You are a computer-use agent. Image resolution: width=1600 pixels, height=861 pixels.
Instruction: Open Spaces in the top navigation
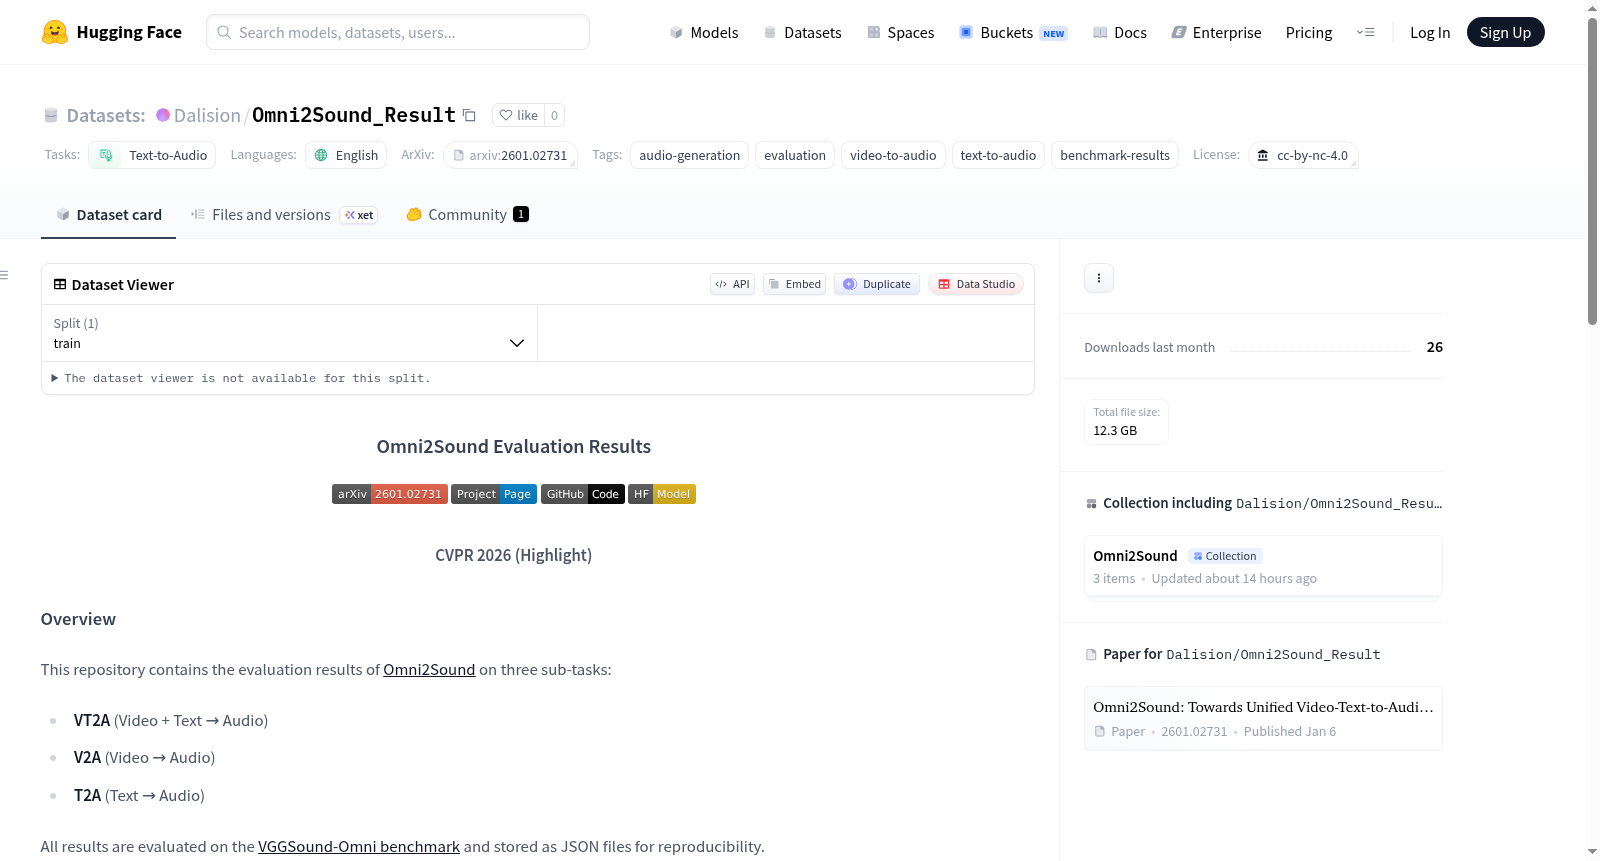click(900, 32)
